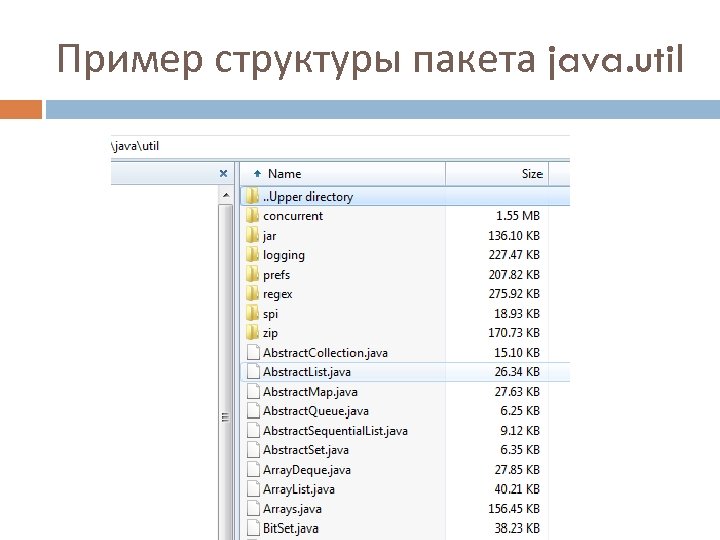Select AbstractSequentialList.java file name
The height and width of the screenshot is (540, 720).
[x=335, y=431]
